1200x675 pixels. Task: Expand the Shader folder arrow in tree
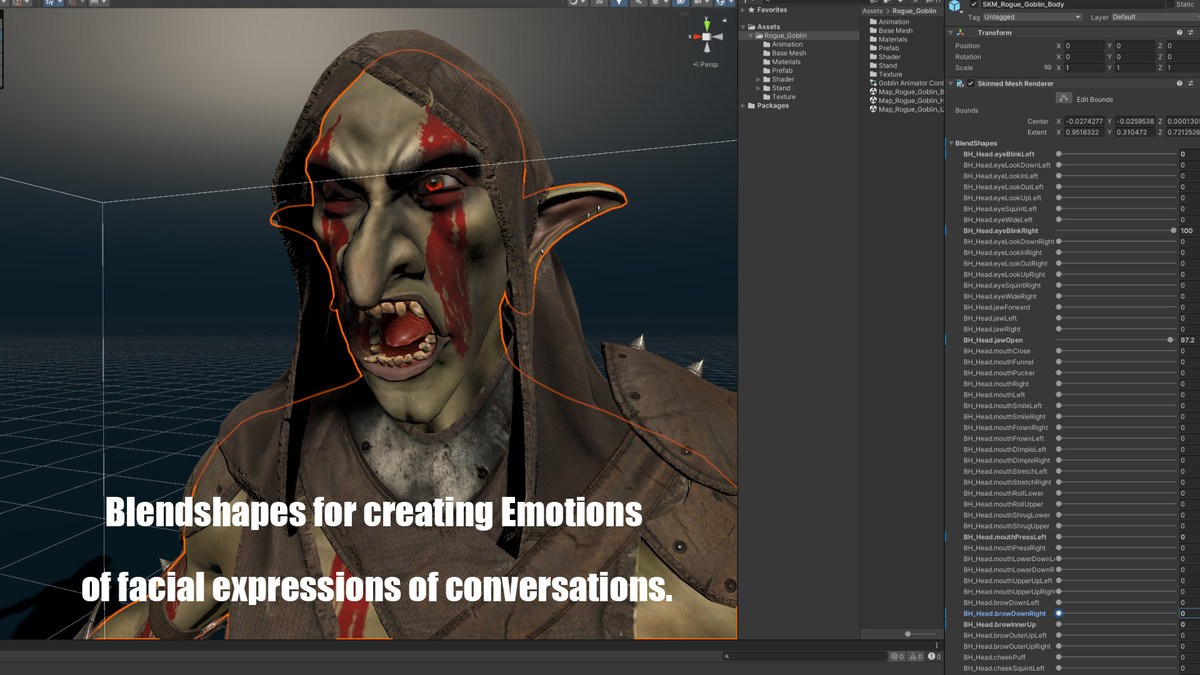[759, 79]
